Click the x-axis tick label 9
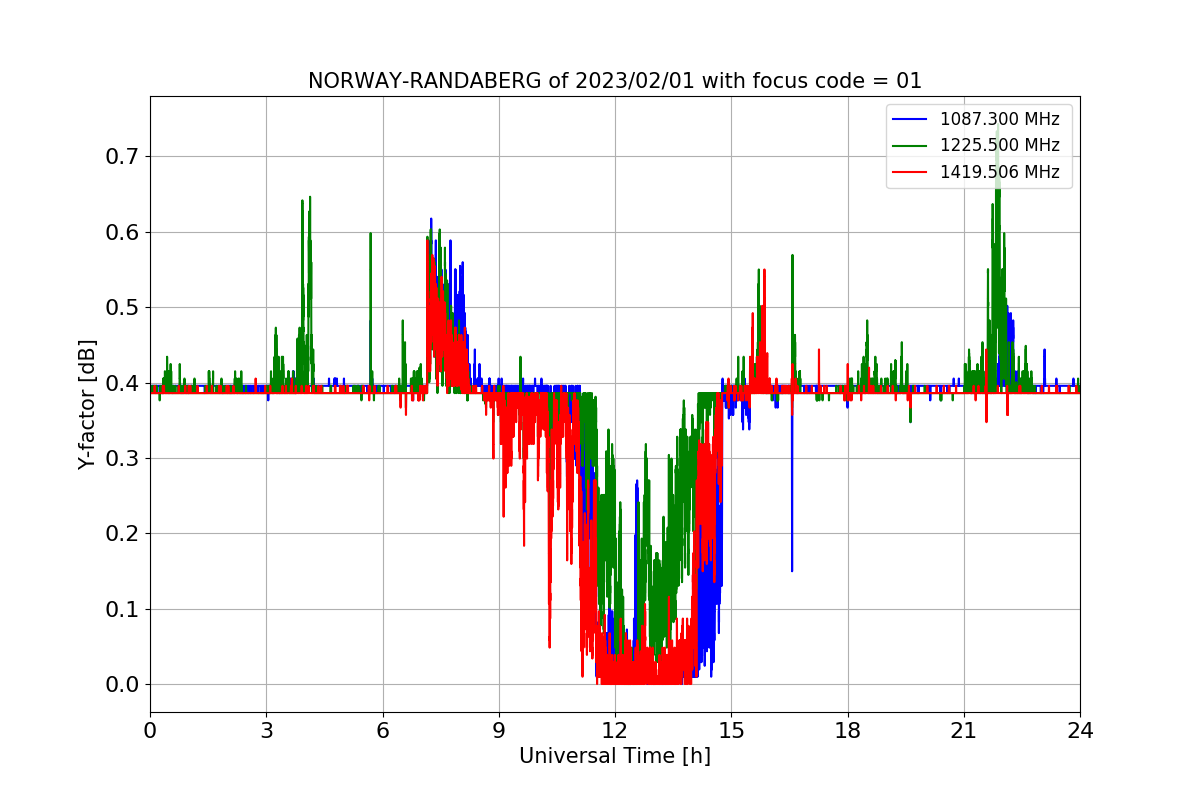The width and height of the screenshot is (1200, 800). [x=499, y=731]
